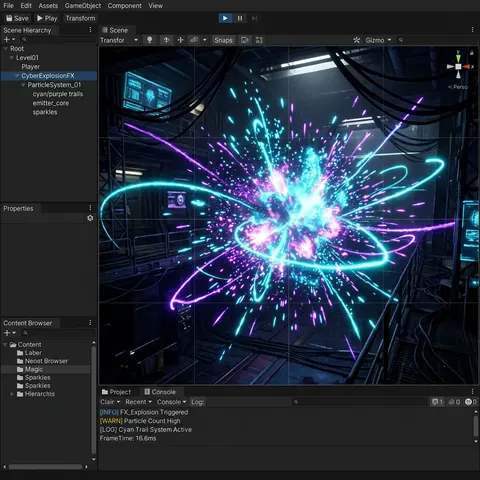The image size is (480, 480).
Task: Open the View menu
Action: [155, 6]
